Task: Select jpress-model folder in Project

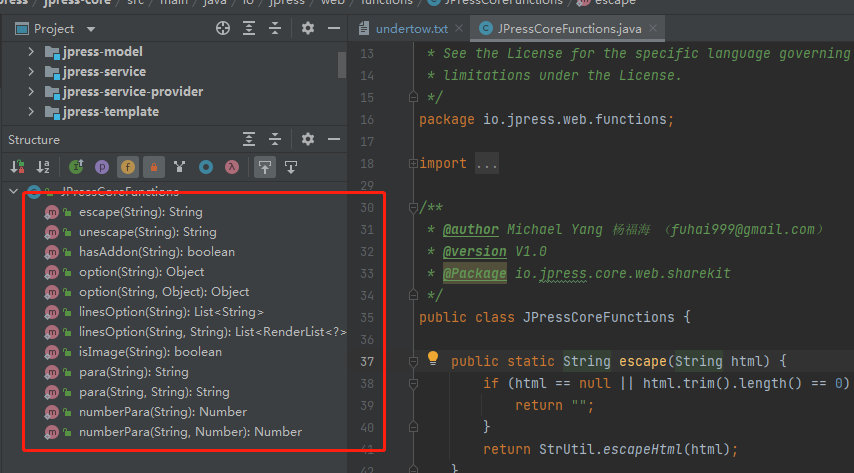Action: pyautogui.click(x=102, y=52)
